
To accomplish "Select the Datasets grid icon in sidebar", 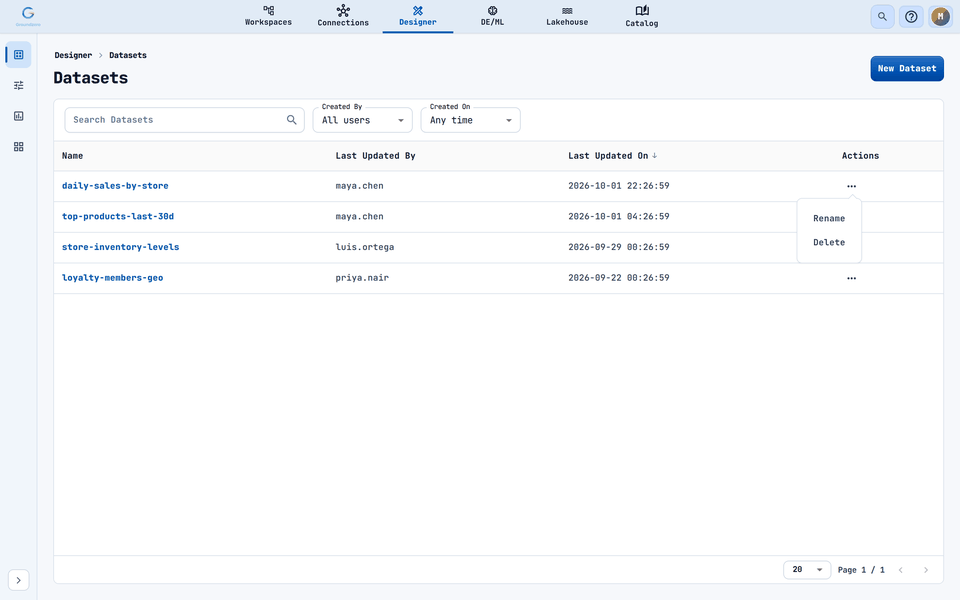I will (18, 54).
